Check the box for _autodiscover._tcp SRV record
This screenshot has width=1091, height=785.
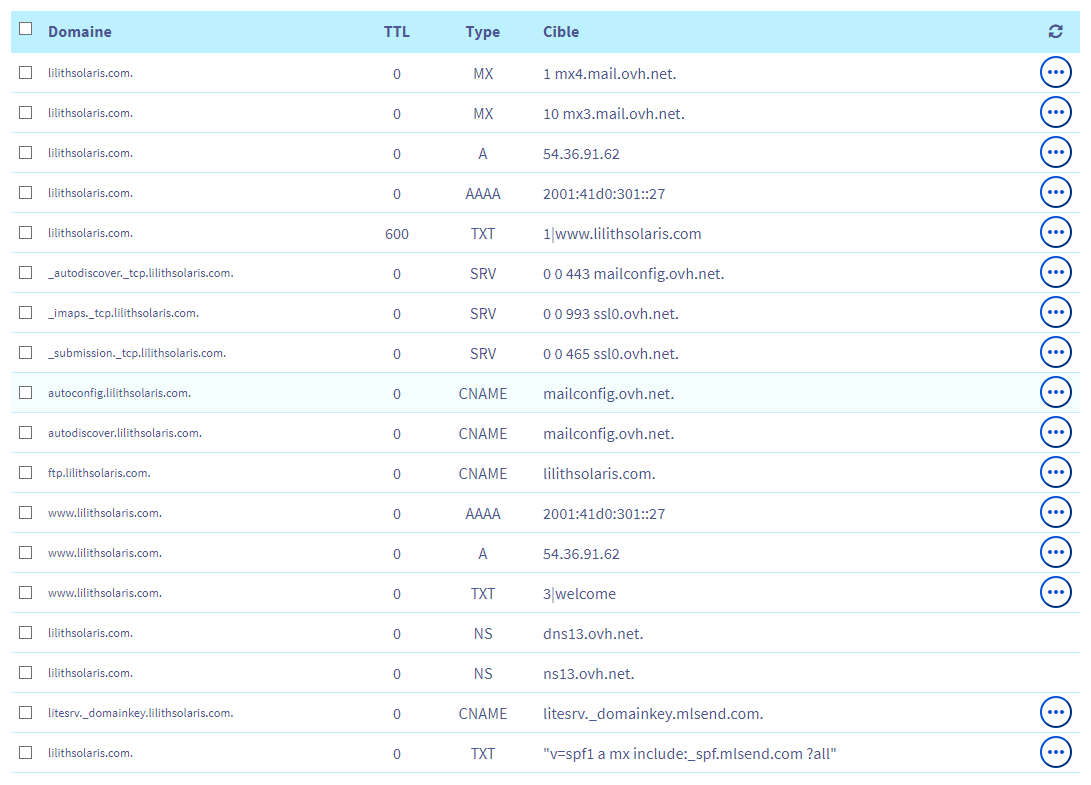point(26,273)
